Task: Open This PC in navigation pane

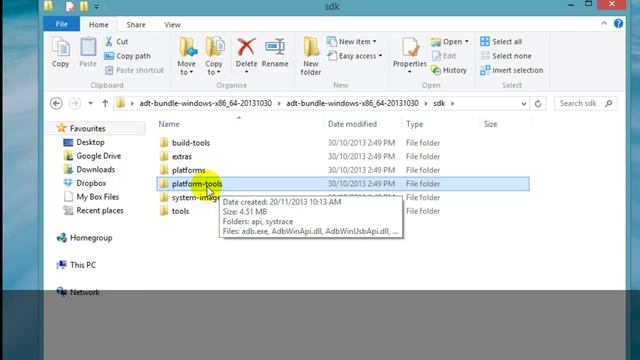Action: (x=83, y=265)
